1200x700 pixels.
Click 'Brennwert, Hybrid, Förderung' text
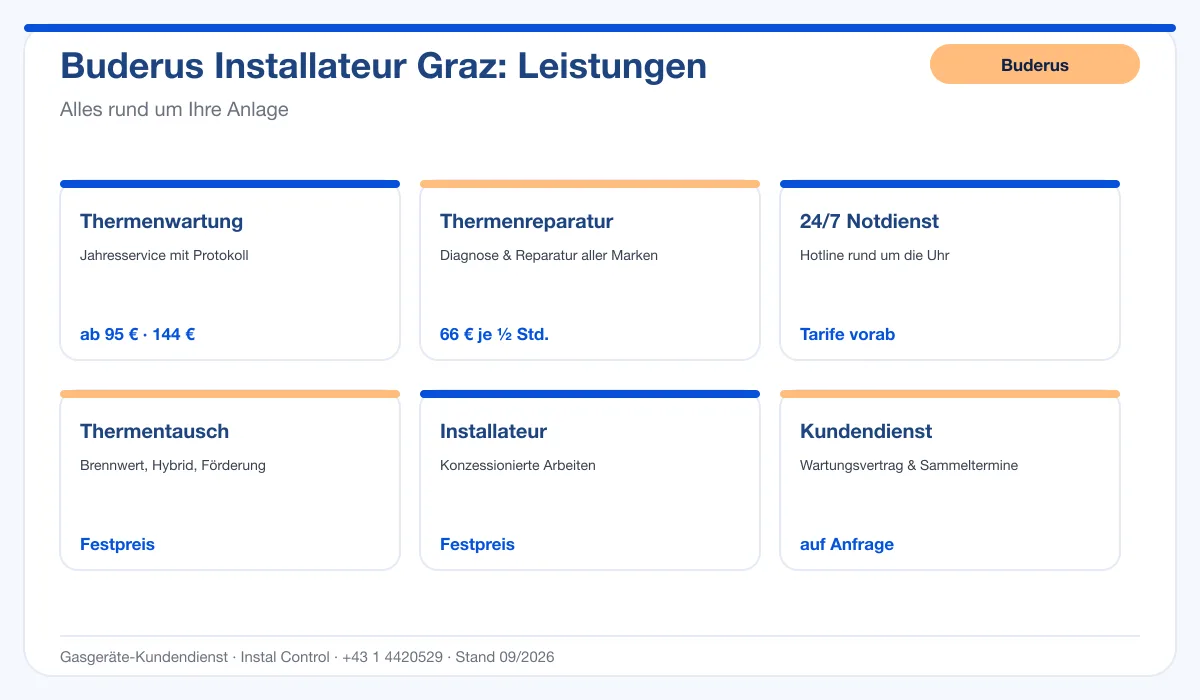pyautogui.click(x=173, y=465)
